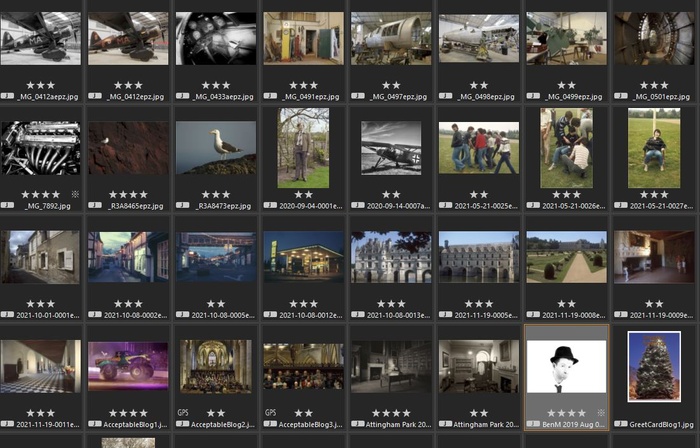Click the GPS badge on AcceptableBlog3

coord(270,412)
